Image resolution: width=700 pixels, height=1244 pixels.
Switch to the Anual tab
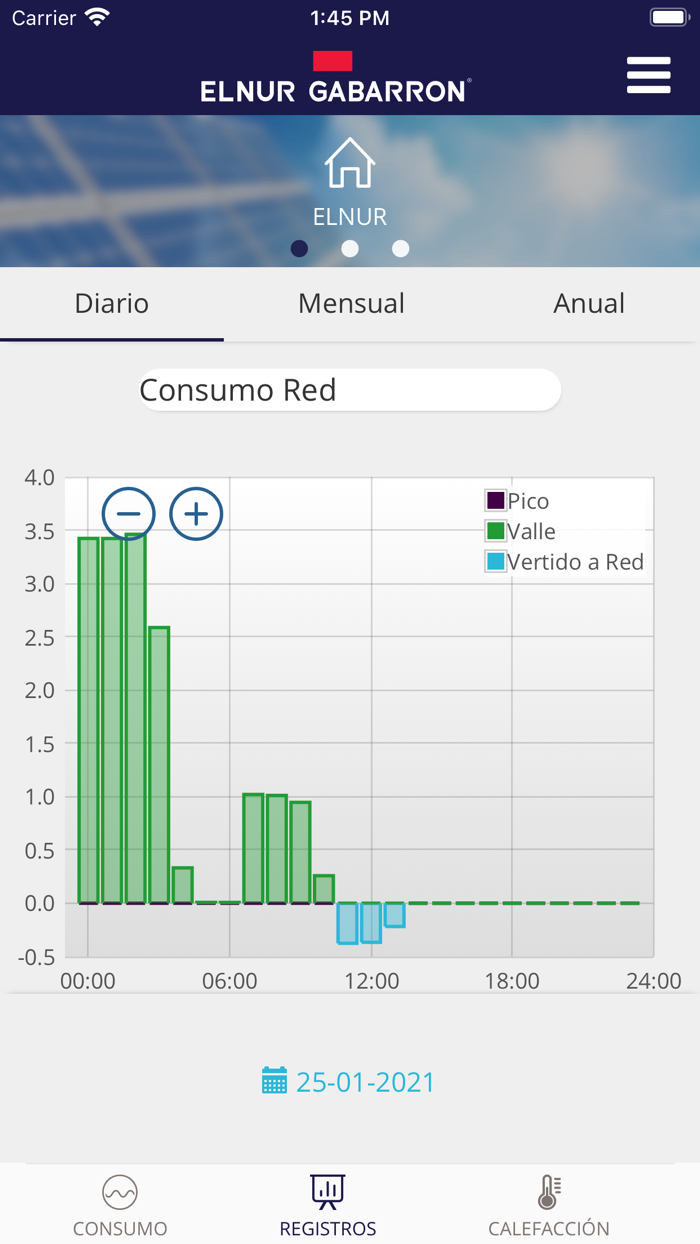click(589, 304)
